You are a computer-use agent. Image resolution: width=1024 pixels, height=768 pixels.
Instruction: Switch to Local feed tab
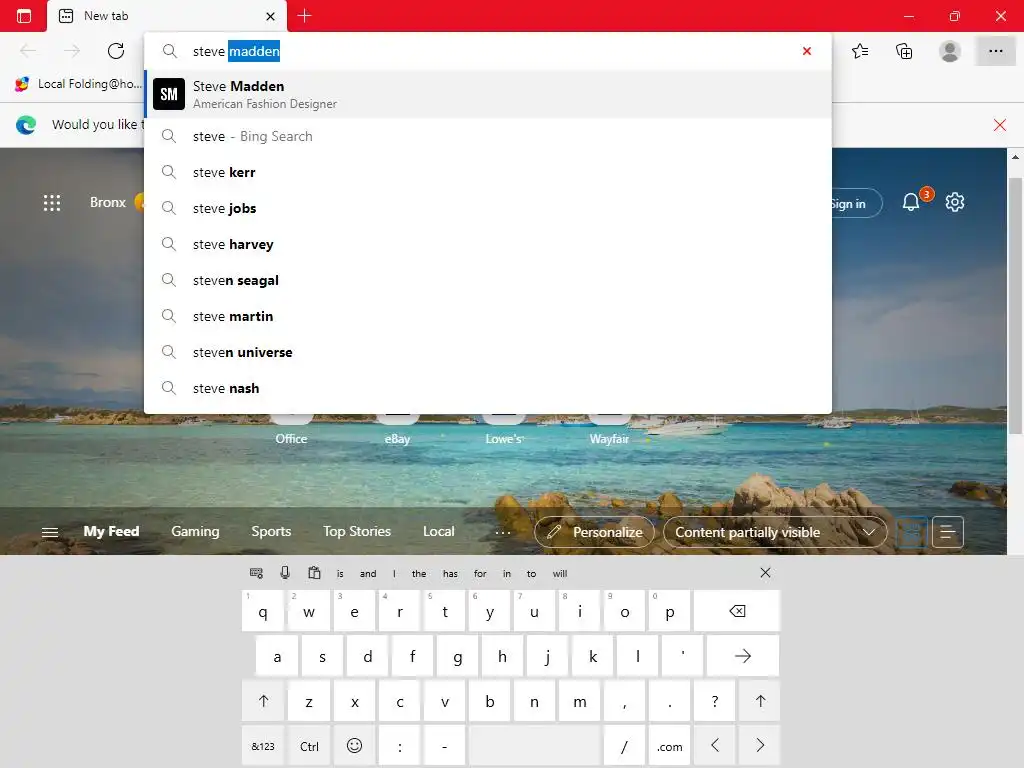(x=438, y=532)
